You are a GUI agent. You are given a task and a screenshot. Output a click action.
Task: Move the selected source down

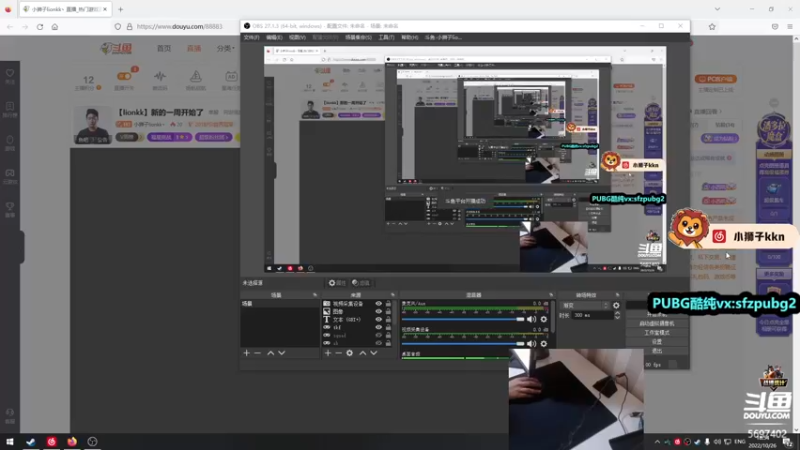tap(374, 353)
